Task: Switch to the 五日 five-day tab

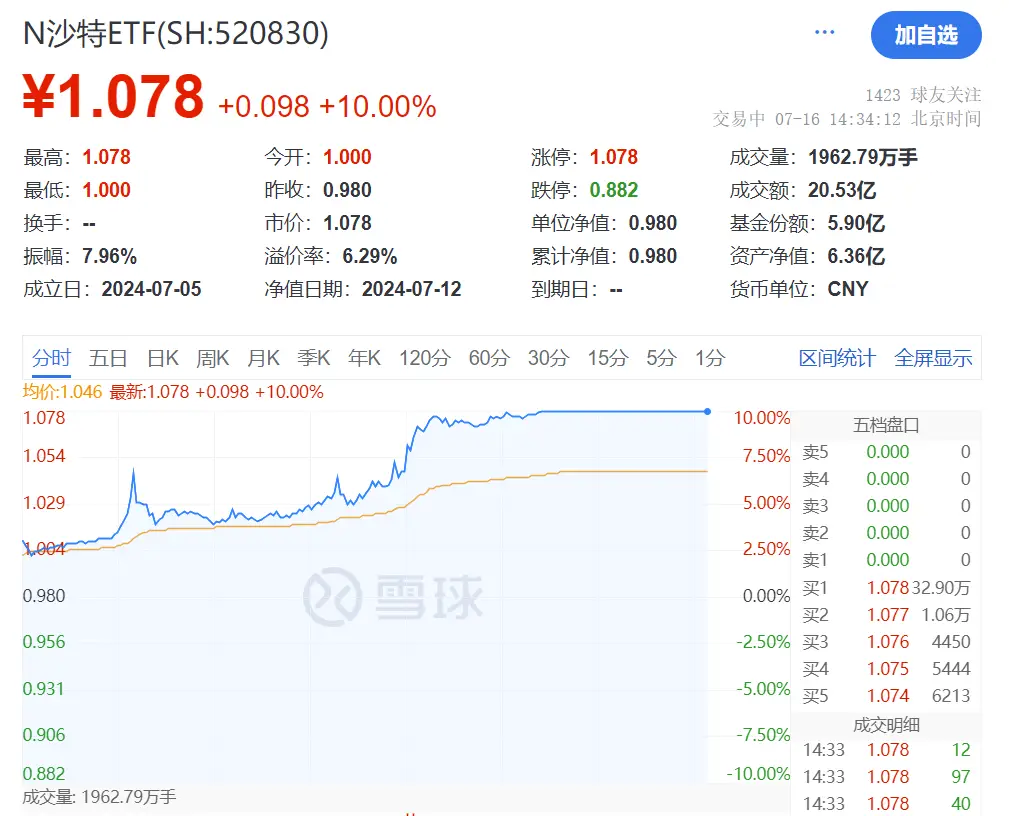Action: coord(106,357)
